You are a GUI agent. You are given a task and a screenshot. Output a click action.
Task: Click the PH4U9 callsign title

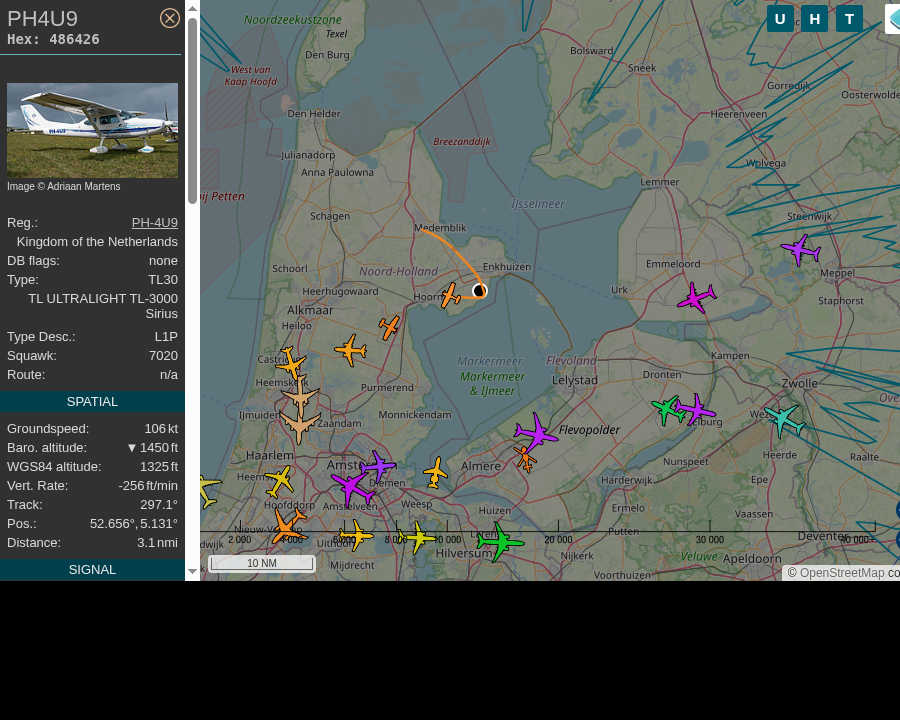(42, 19)
